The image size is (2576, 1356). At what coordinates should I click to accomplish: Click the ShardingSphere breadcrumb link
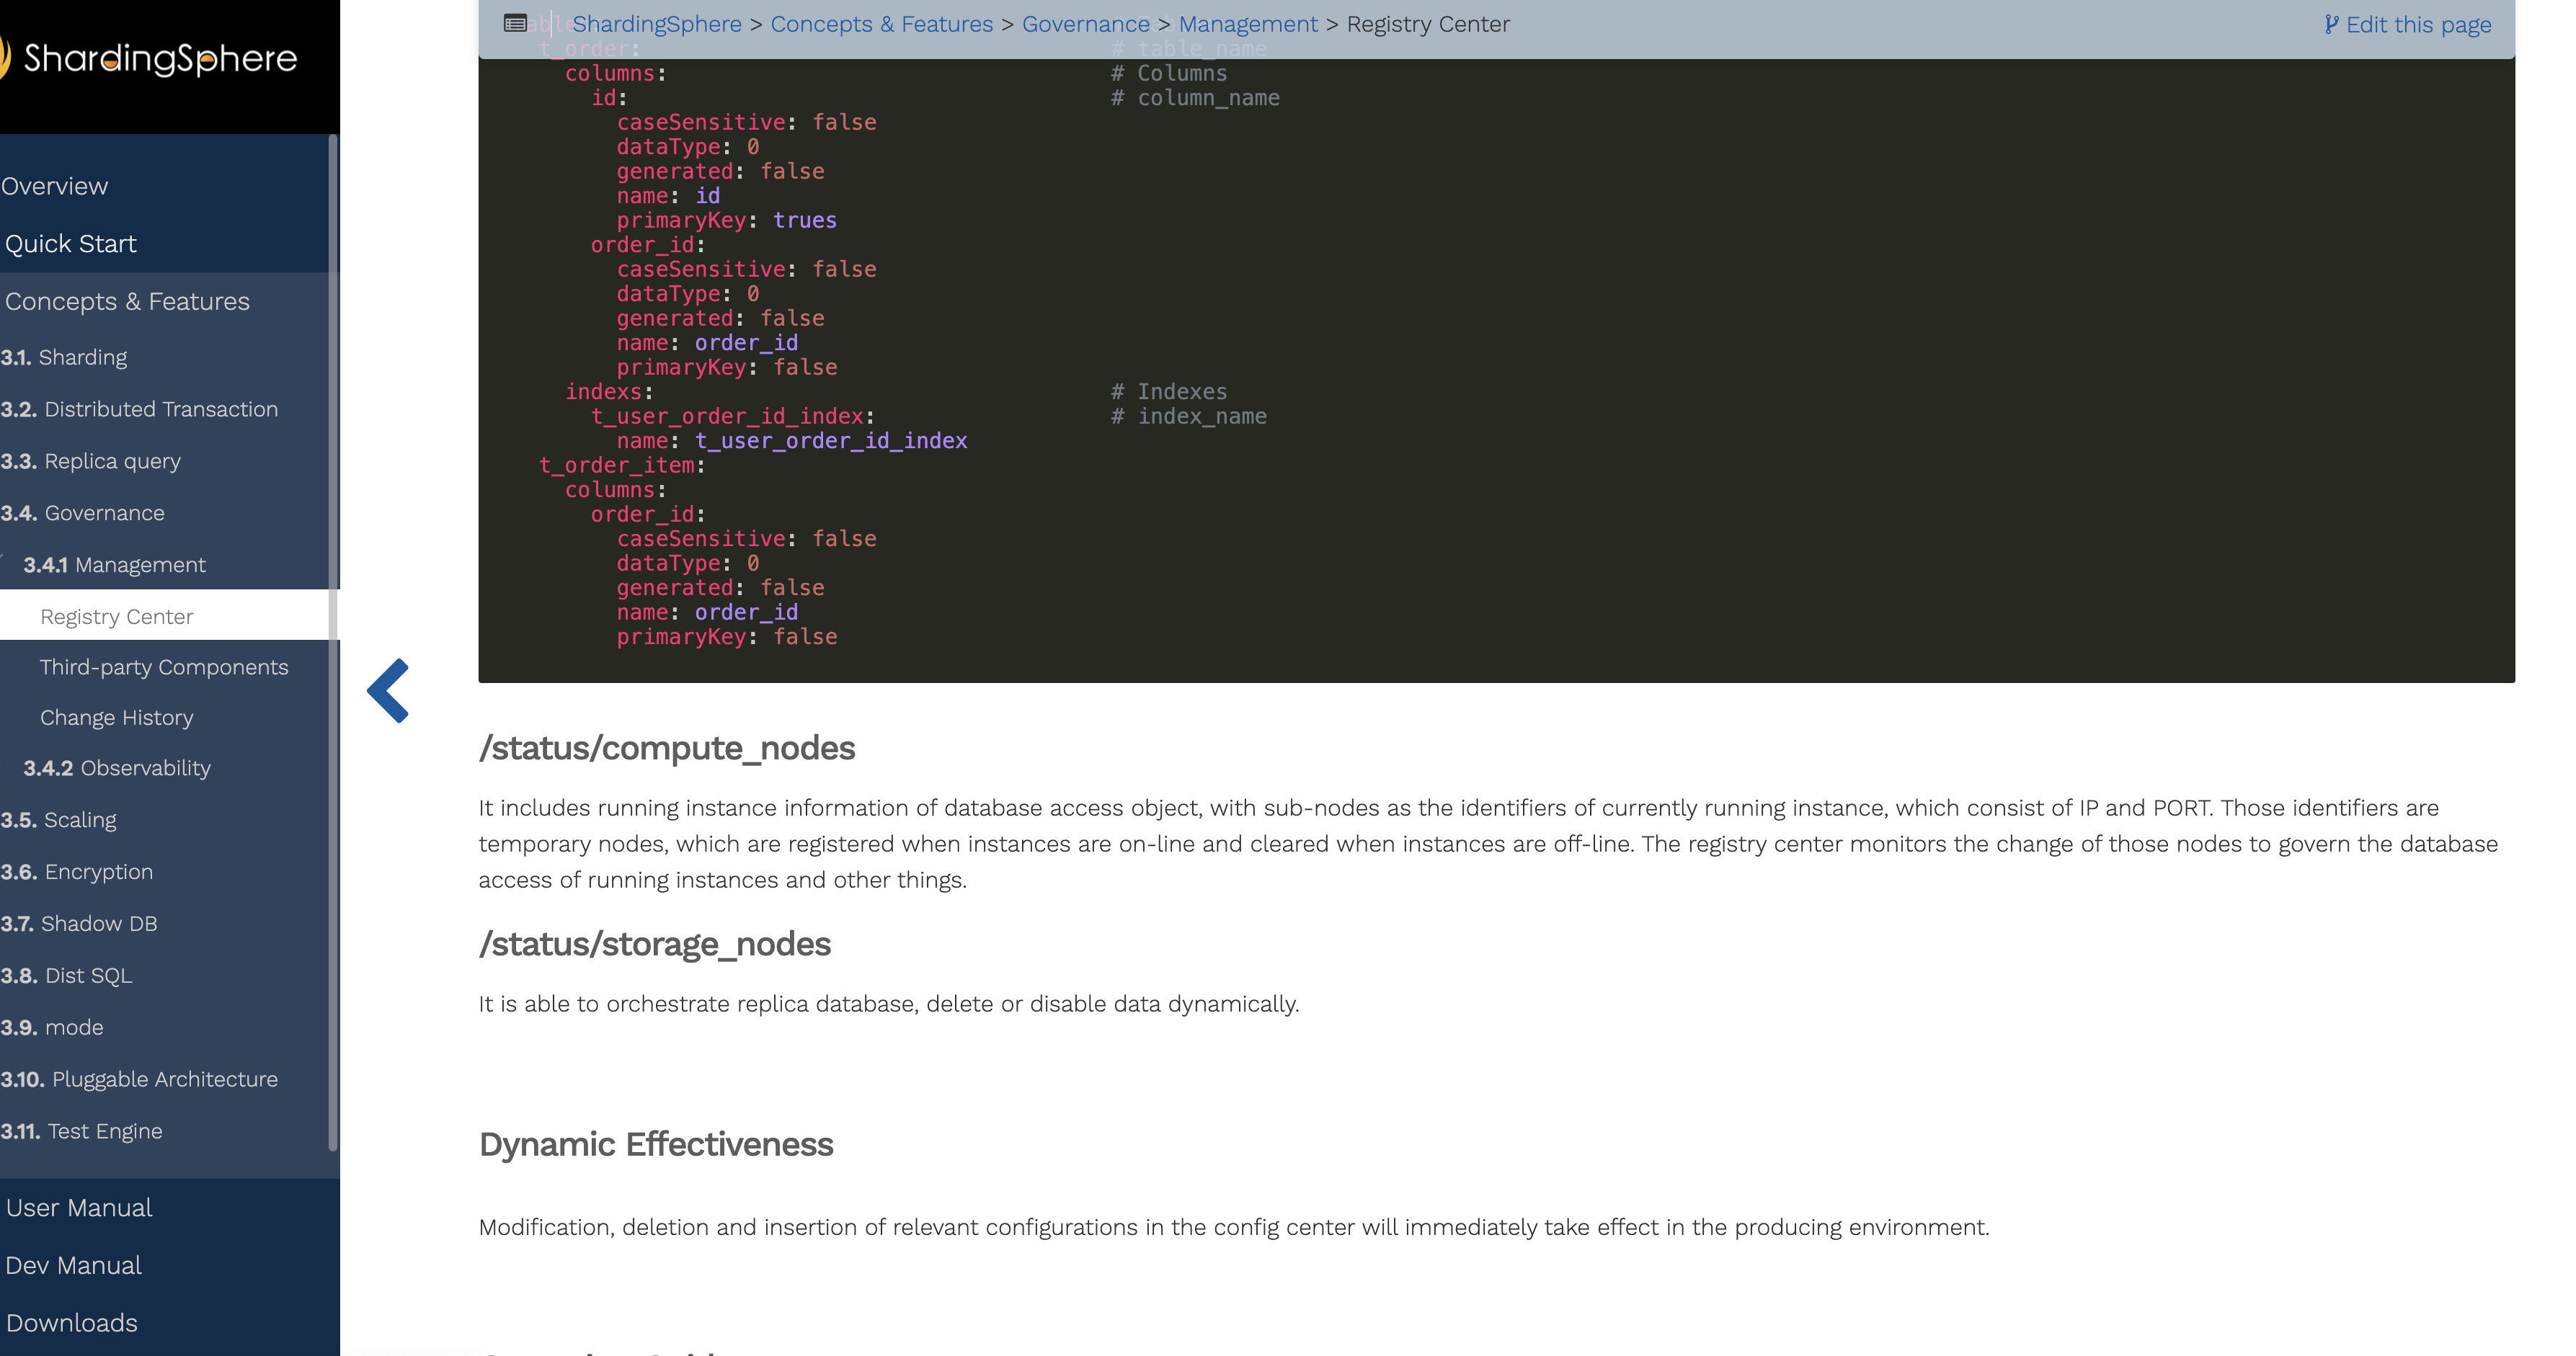tap(656, 24)
